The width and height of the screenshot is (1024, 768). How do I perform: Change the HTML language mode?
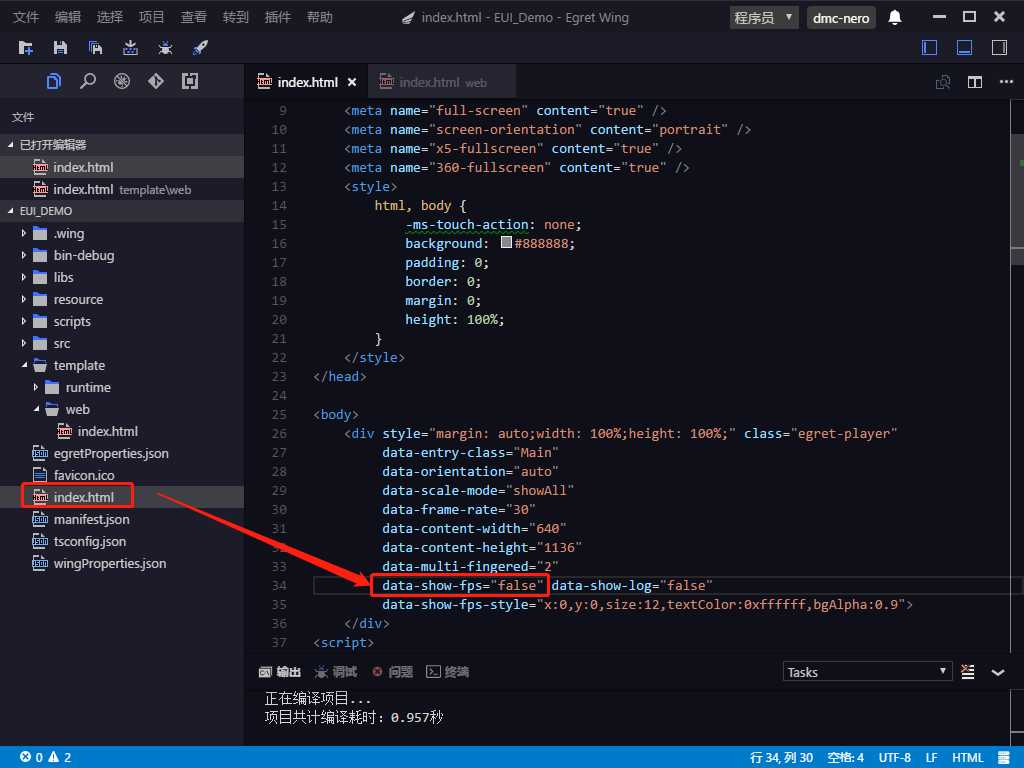[x=967, y=758]
